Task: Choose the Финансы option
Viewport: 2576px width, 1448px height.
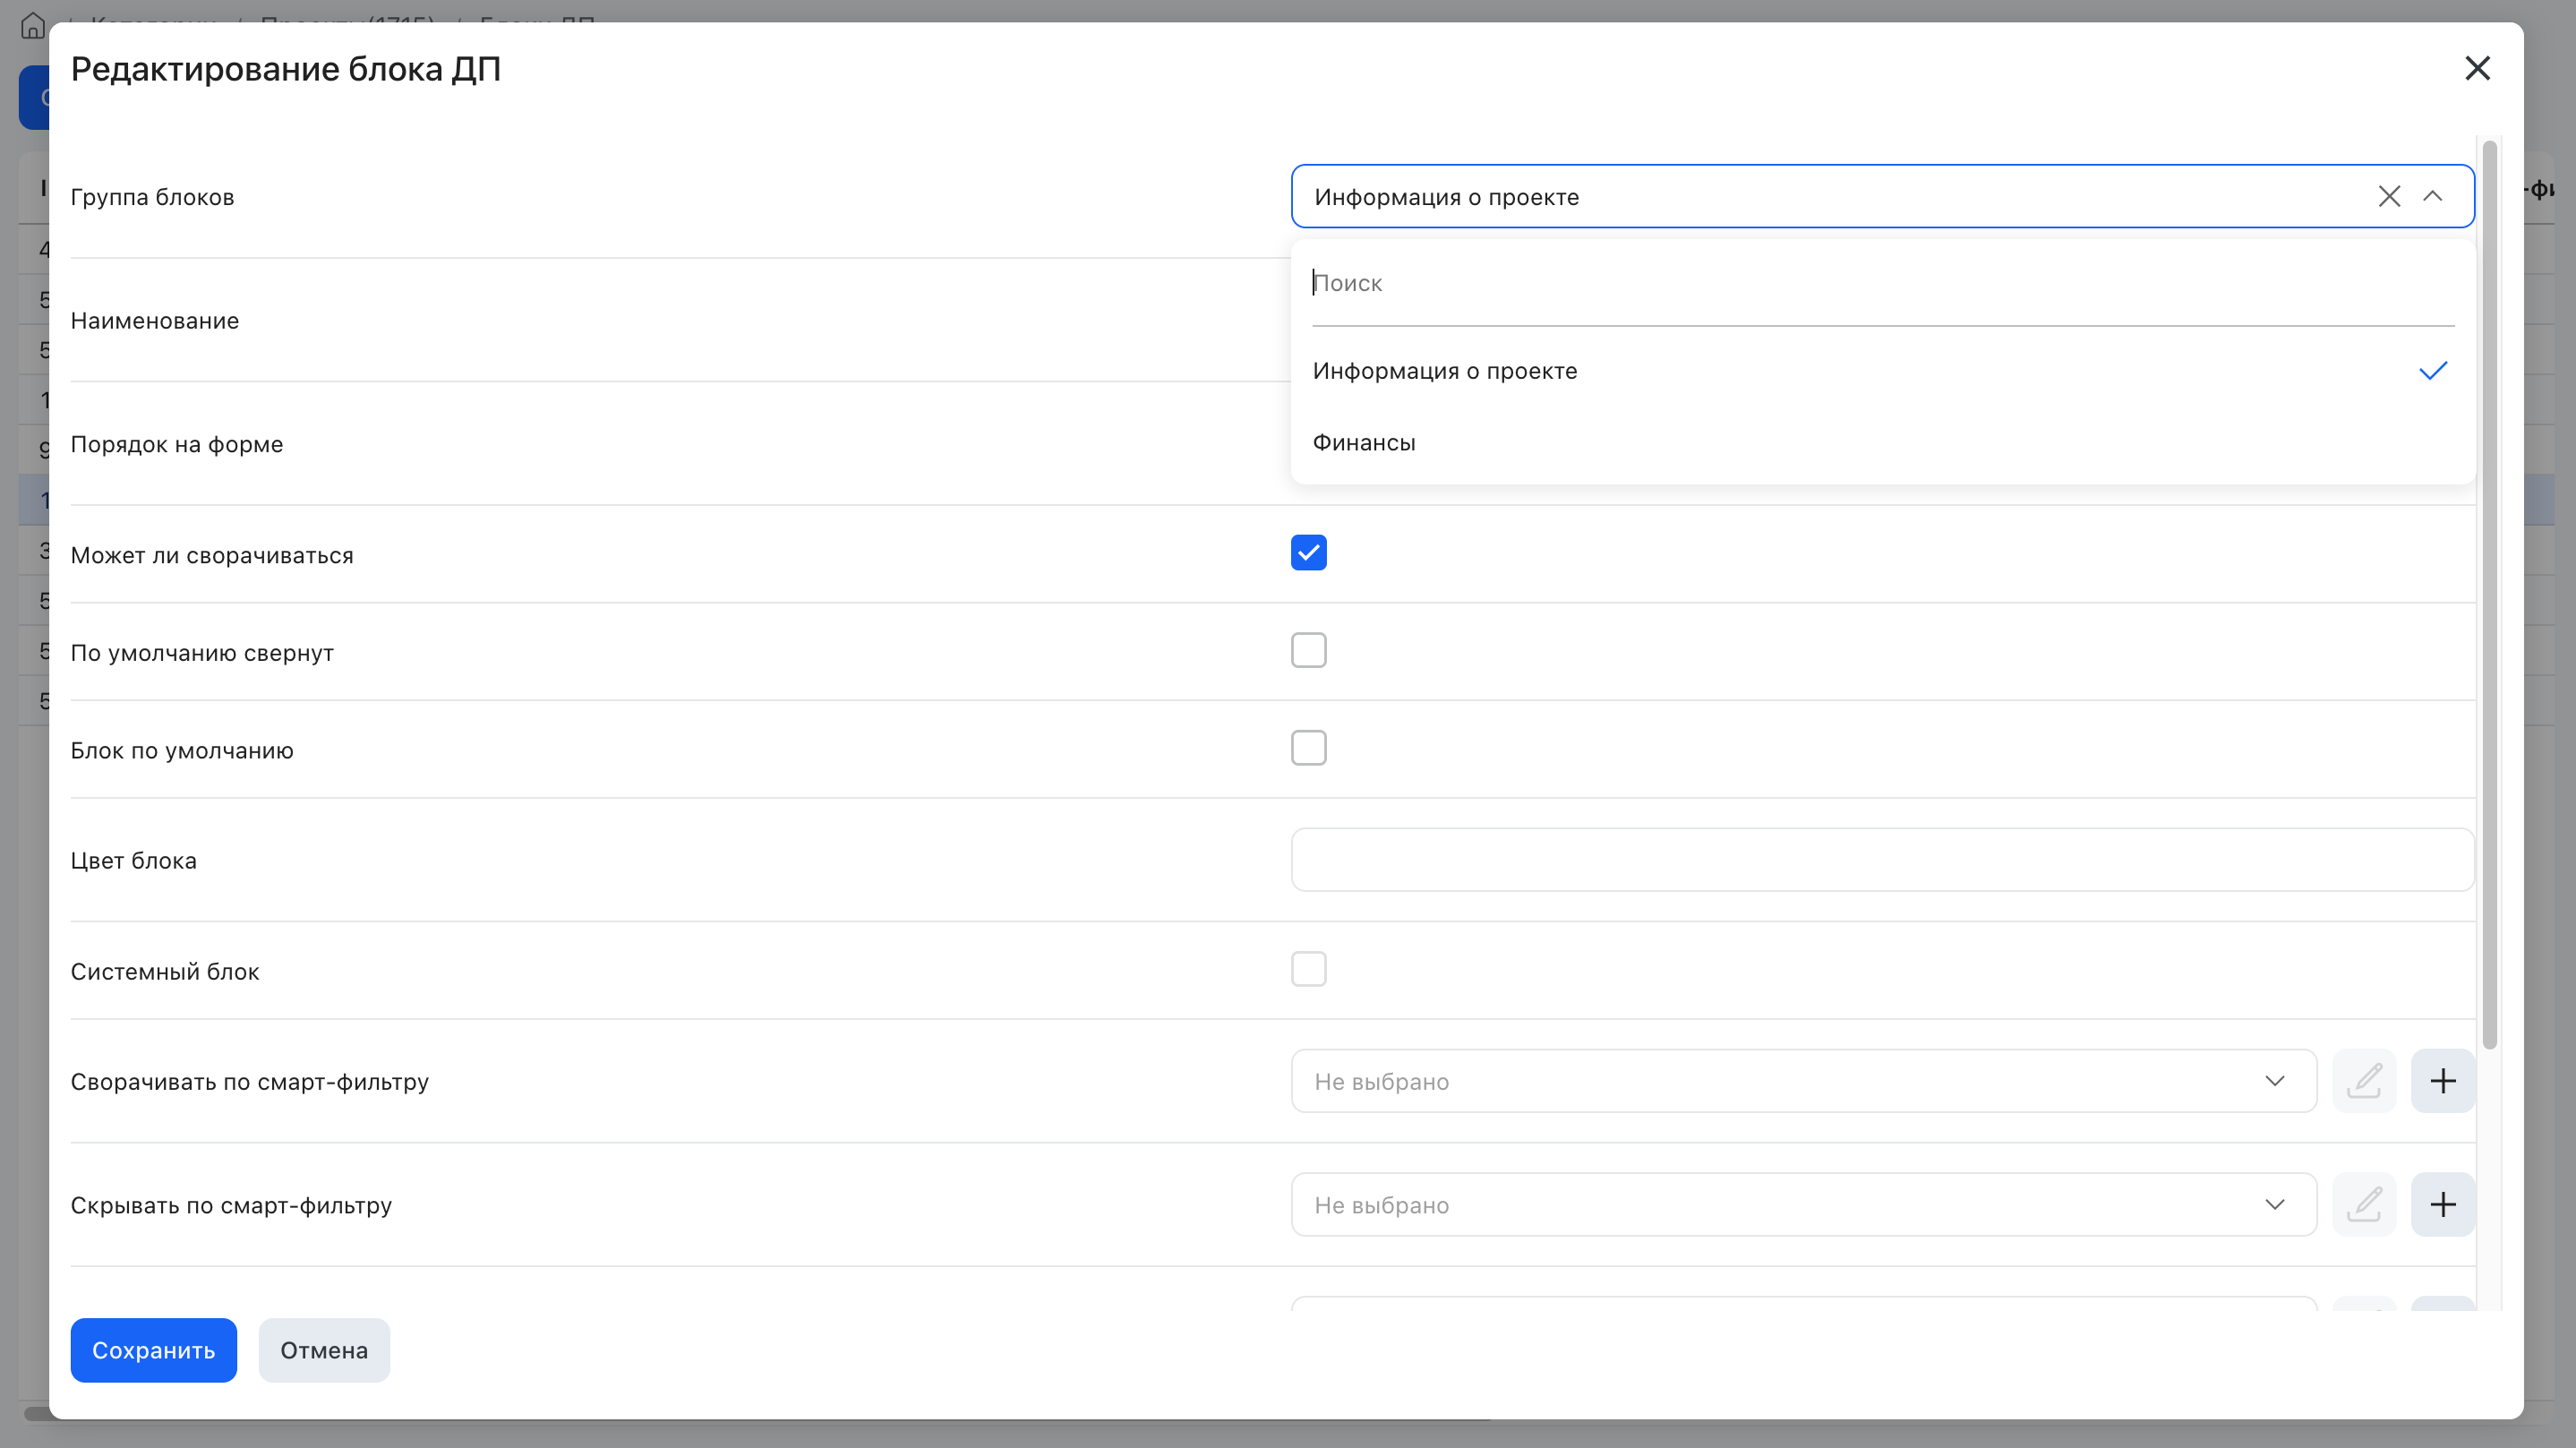Action: pos(1882,442)
